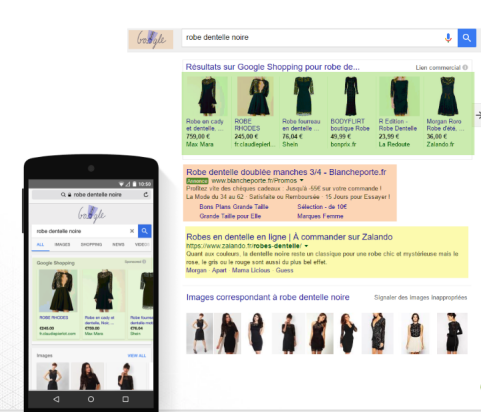Tap VIEW ALL in phone Images section

[137, 355]
